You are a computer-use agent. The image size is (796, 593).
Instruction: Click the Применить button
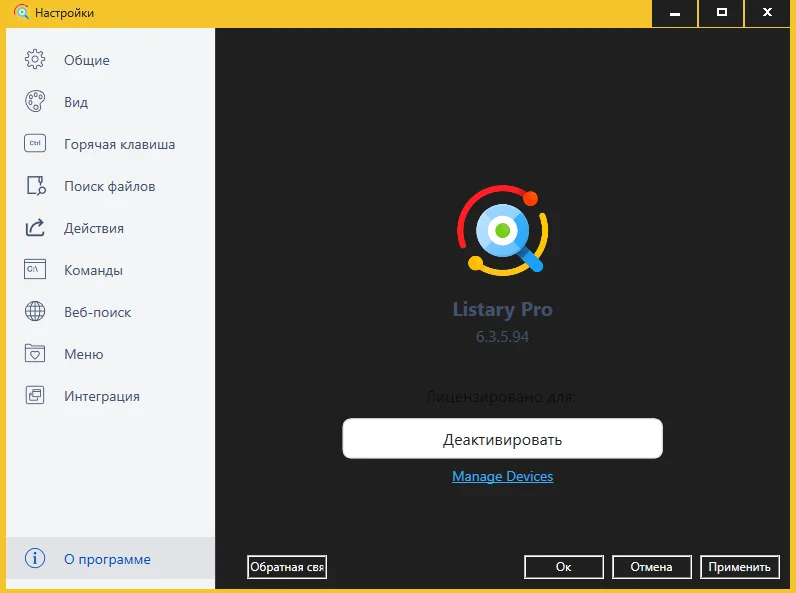pyautogui.click(x=740, y=567)
